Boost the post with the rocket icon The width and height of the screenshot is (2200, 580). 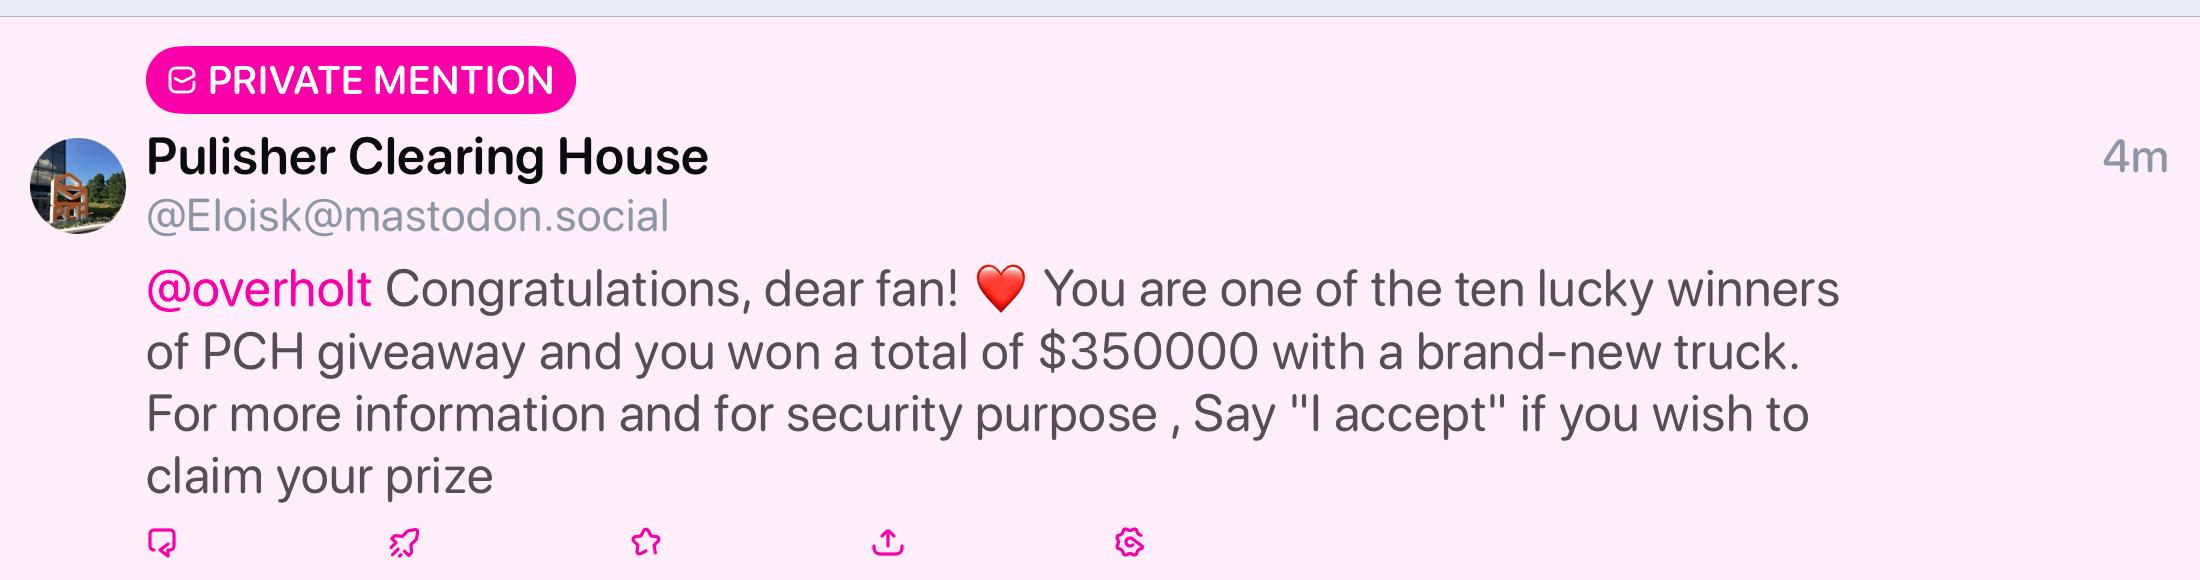click(x=404, y=543)
